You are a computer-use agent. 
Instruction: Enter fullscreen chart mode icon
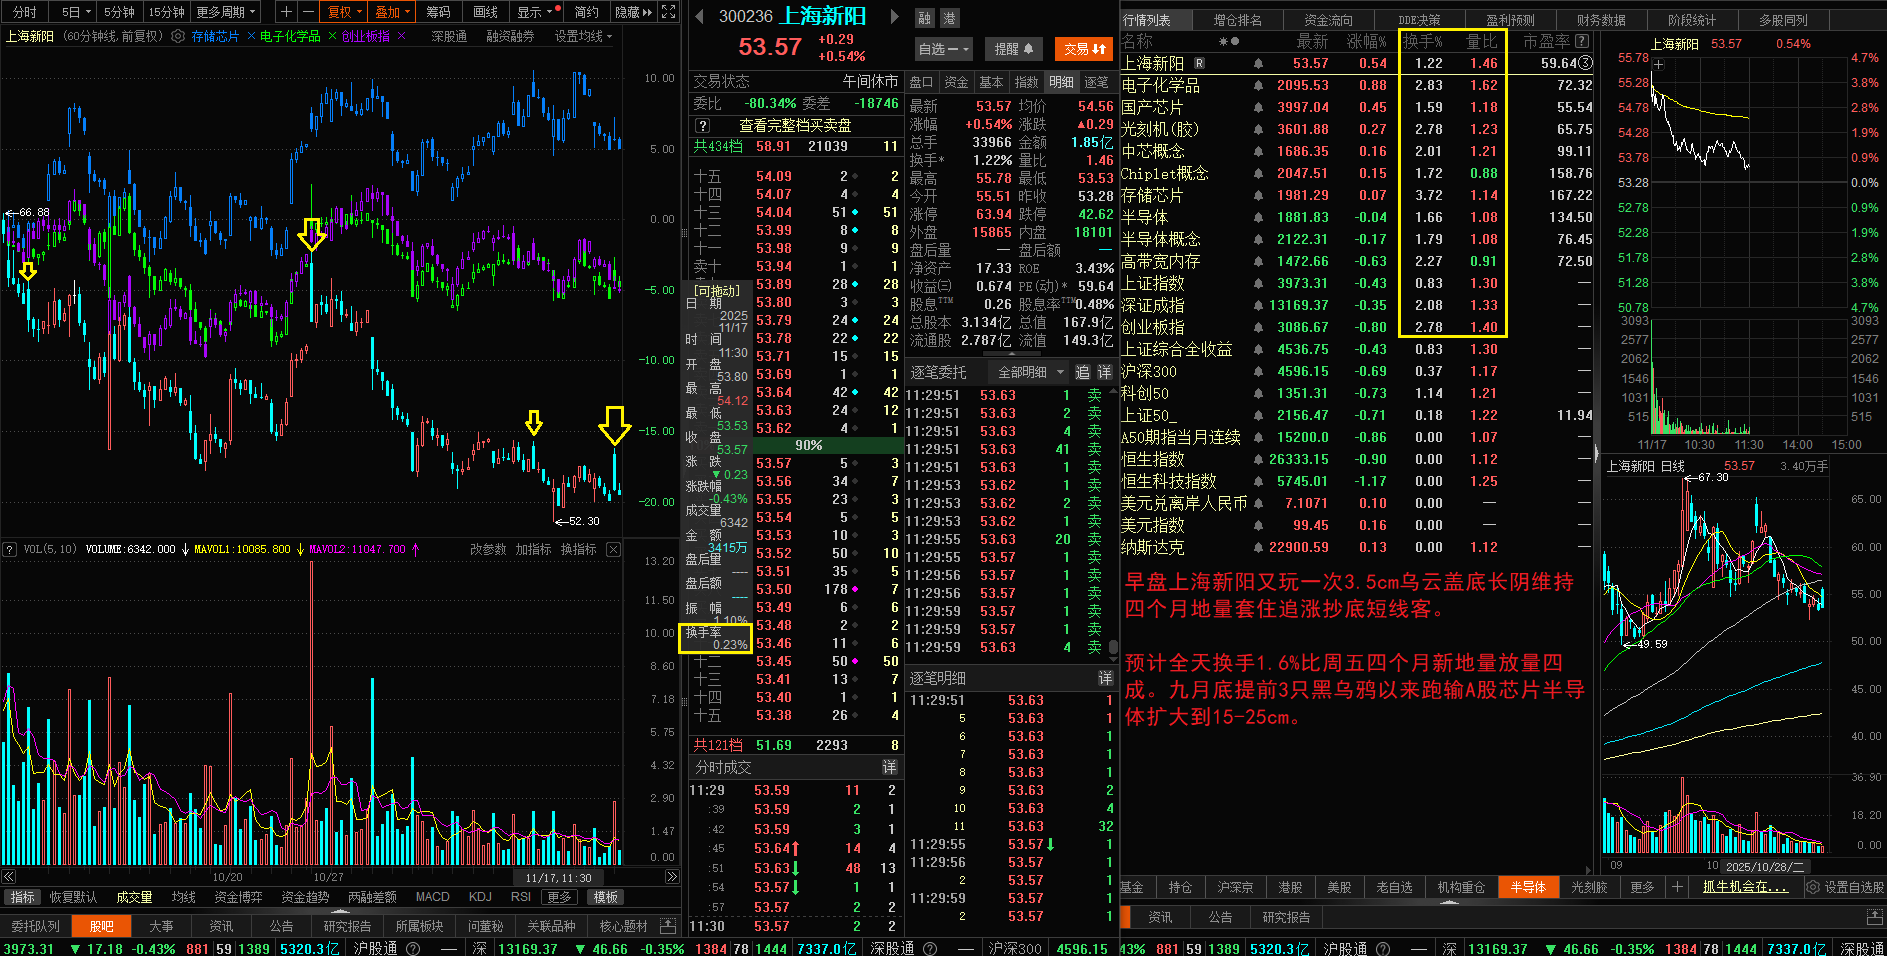coord(669,12)
